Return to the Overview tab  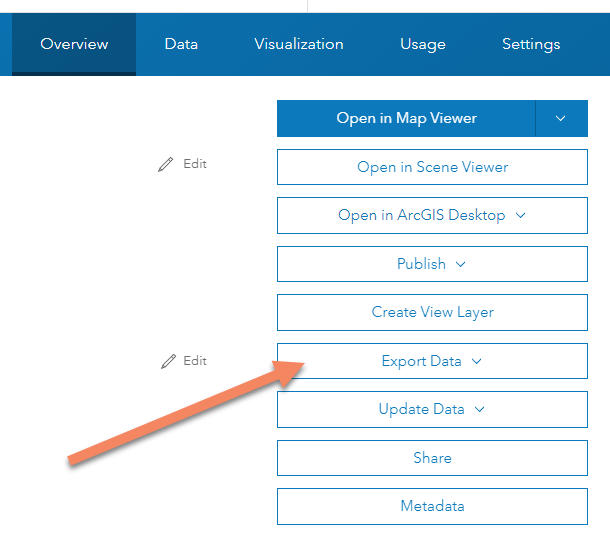point(74,44)
